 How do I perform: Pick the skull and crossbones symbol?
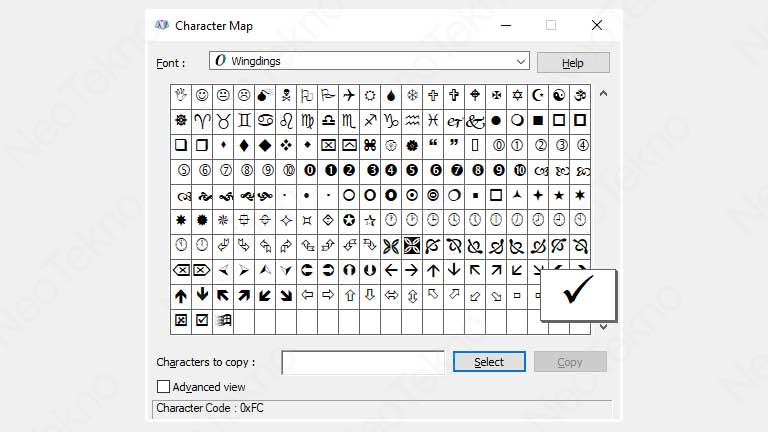pos(286,95)
